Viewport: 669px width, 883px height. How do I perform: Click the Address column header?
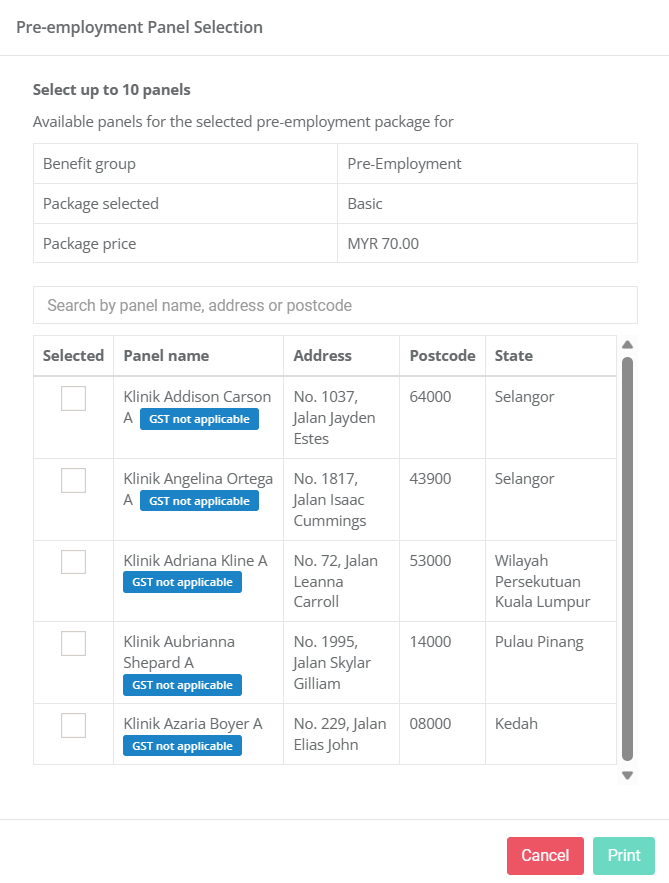(x=322, y=356)
